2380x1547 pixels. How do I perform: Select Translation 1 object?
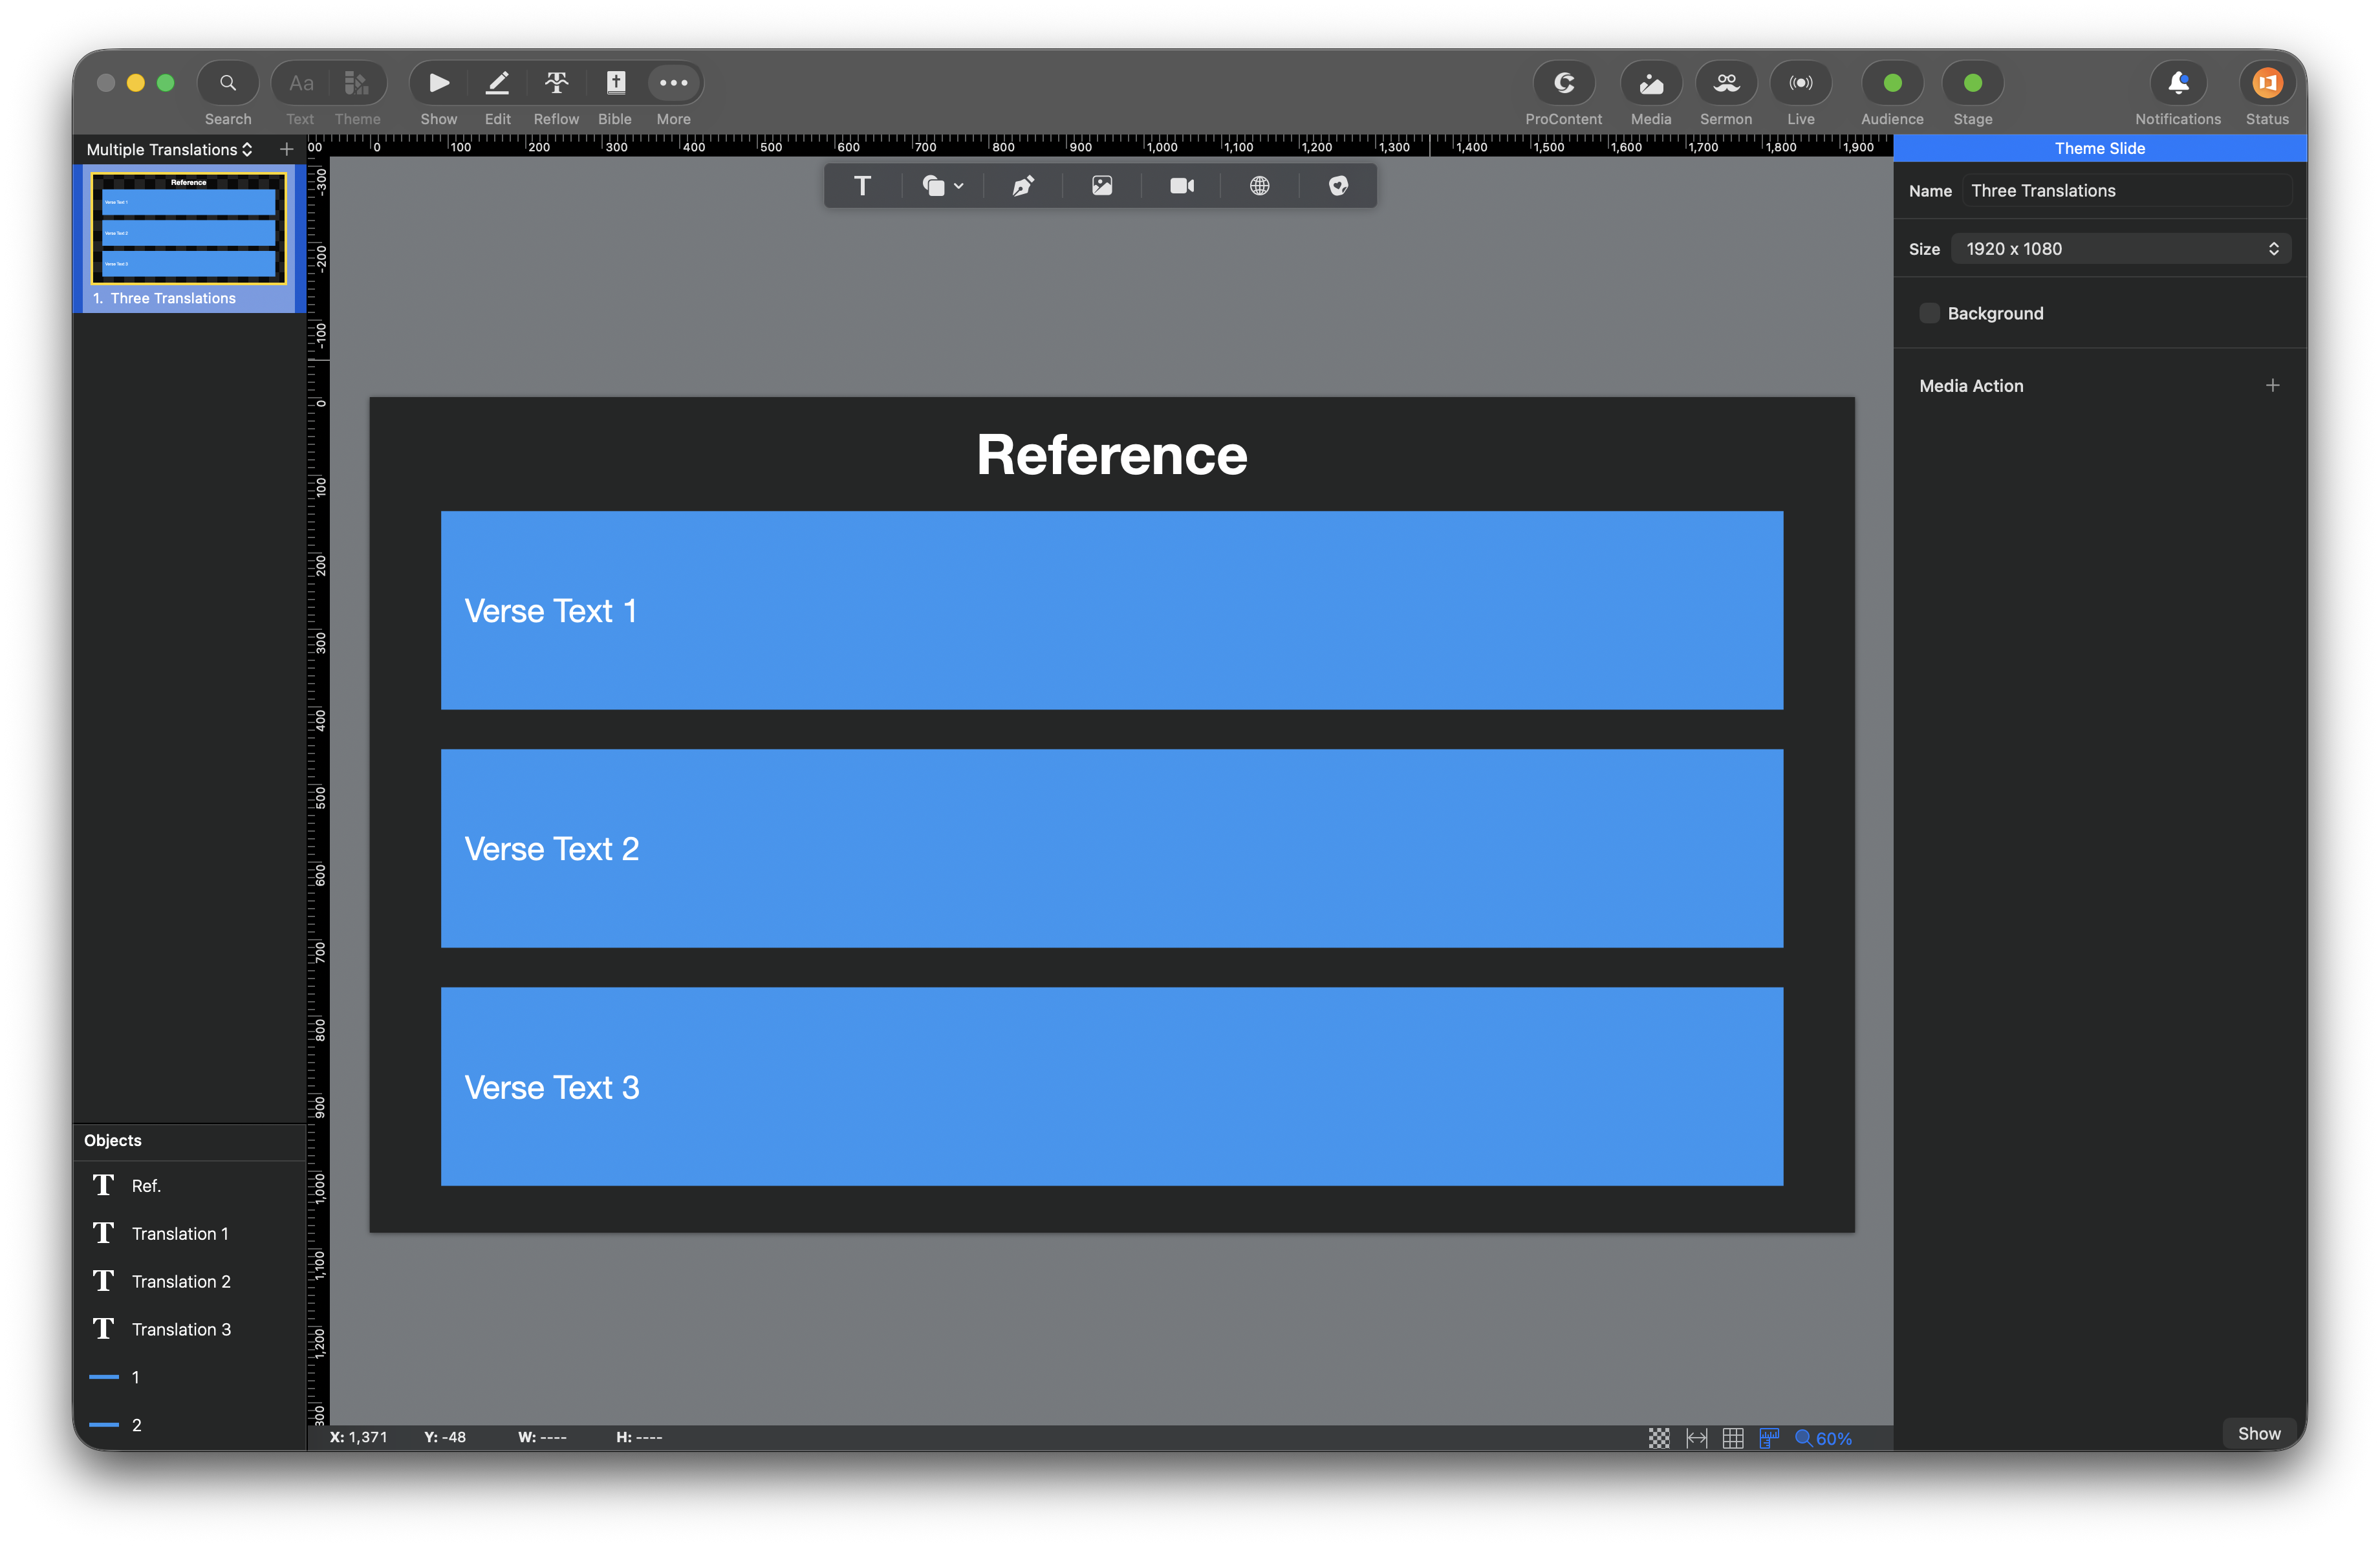(x=189, y=1234)
